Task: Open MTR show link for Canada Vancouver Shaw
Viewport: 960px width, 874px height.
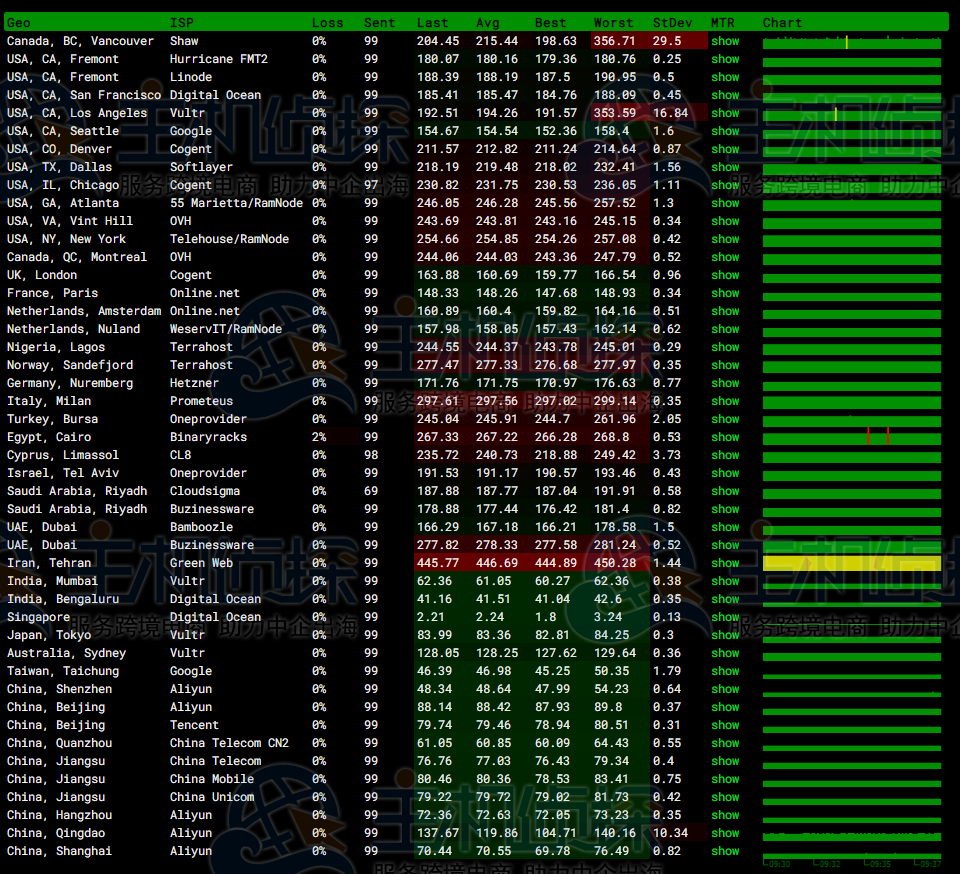Action: (725, 41)
